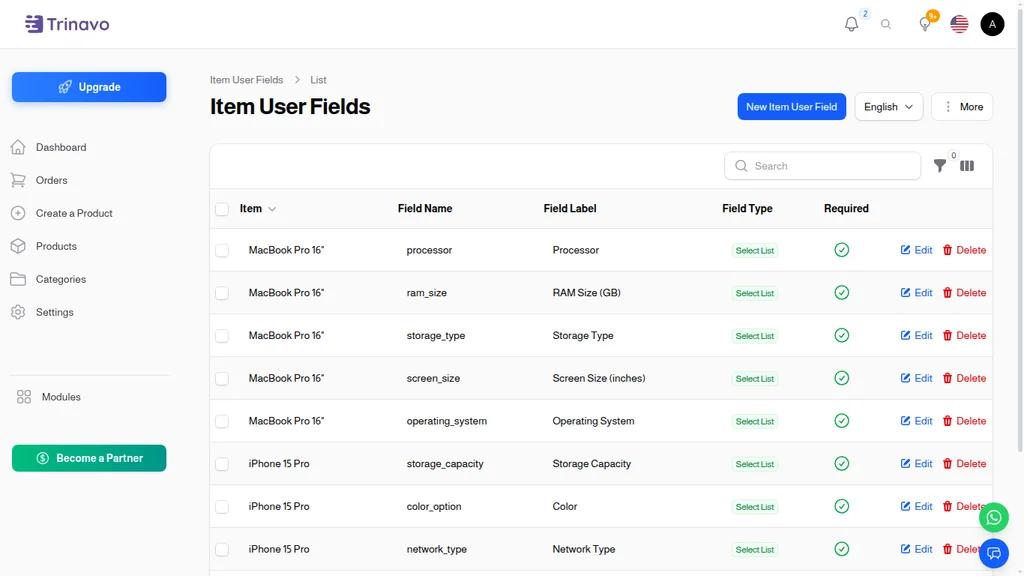Toggle the select-all checkbox in table header
The image size is (1024, 576).
click(x=222, y=209)
